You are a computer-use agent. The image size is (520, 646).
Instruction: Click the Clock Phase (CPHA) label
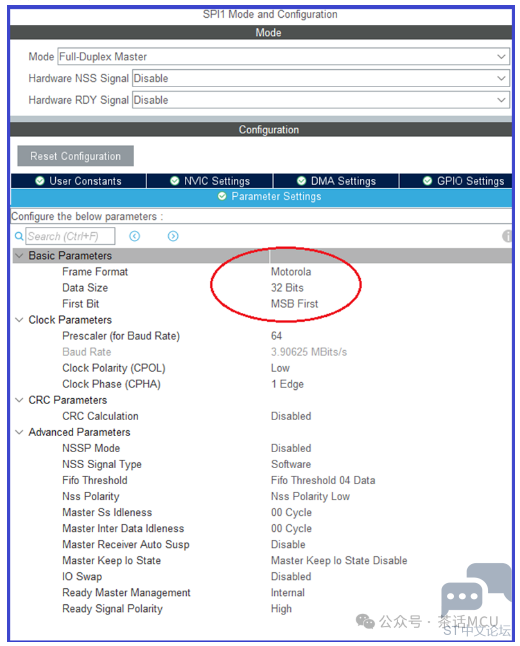tap(111, 384)
